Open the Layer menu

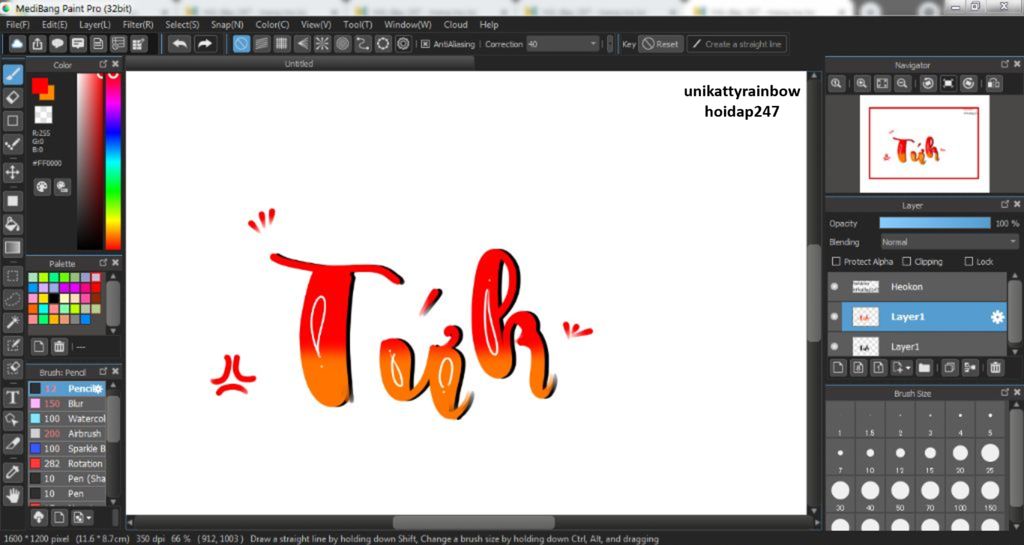click(x=95, y=25)
